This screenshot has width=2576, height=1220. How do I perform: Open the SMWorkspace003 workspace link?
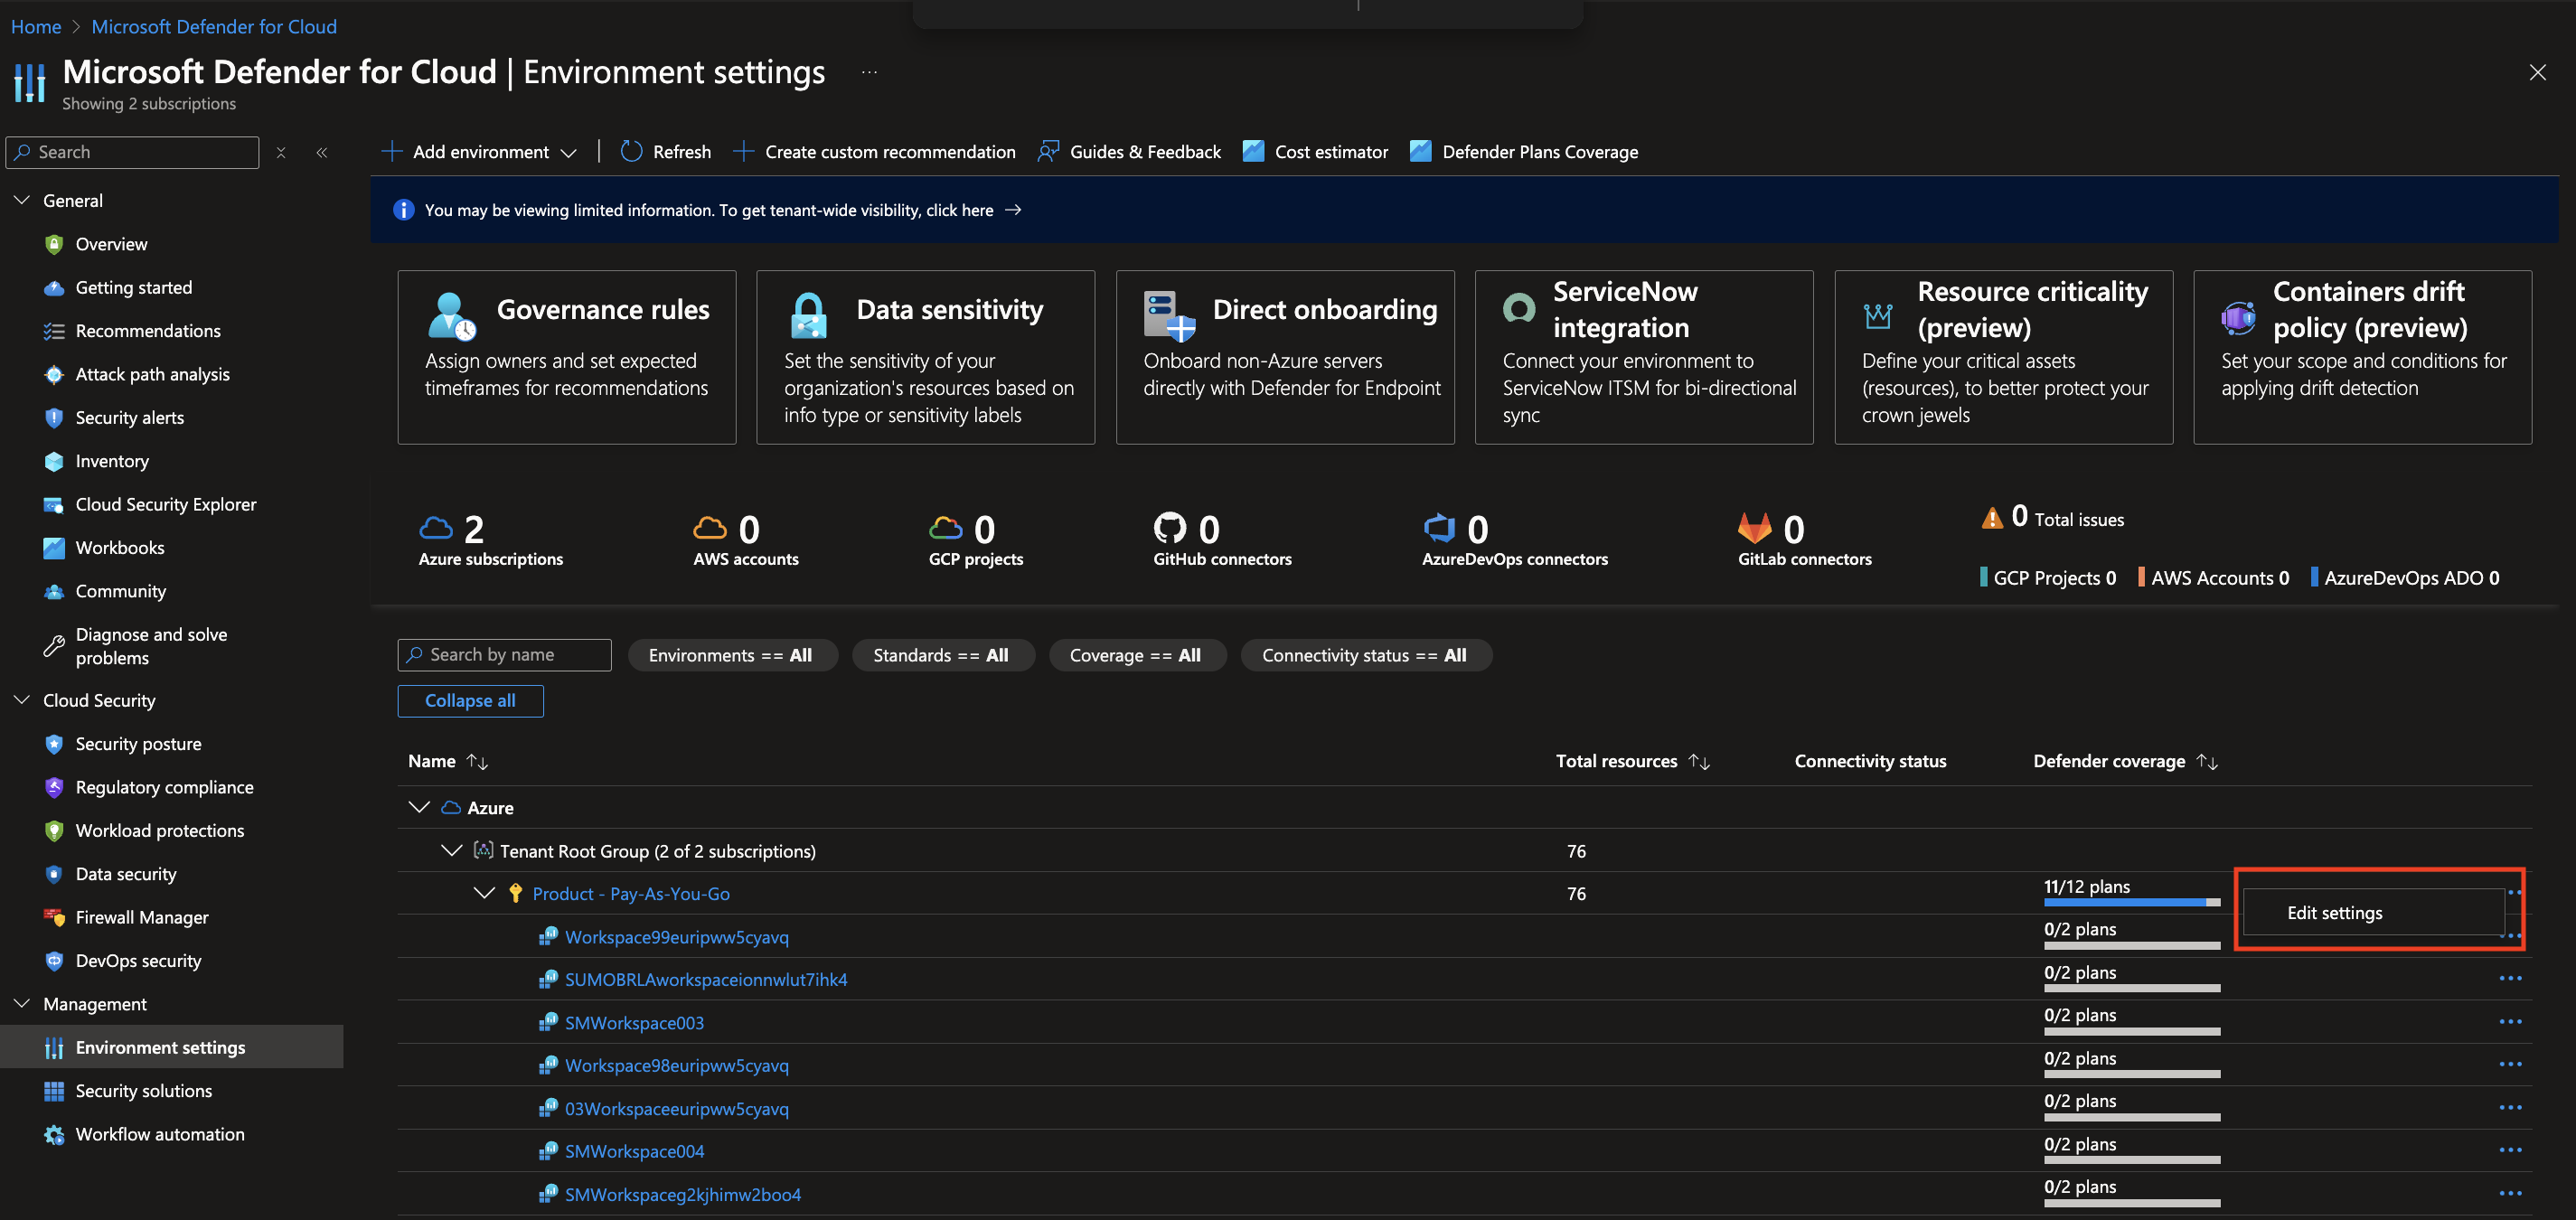tap(634, 1023)
